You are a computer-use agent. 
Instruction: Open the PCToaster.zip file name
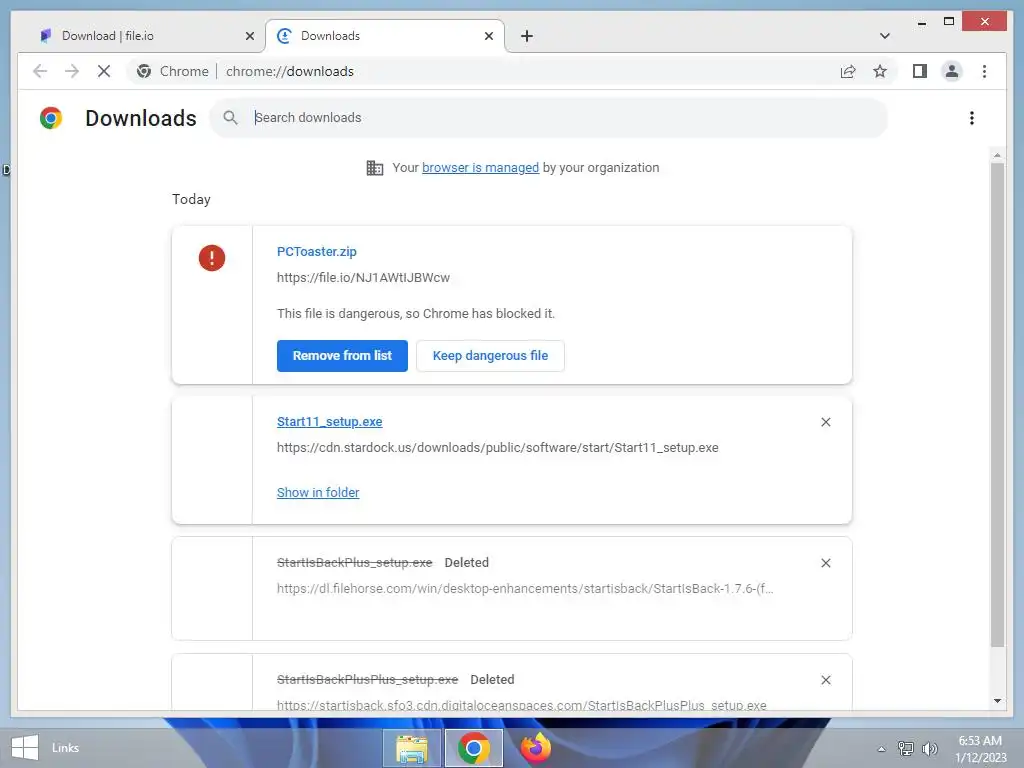click(317, 251)
